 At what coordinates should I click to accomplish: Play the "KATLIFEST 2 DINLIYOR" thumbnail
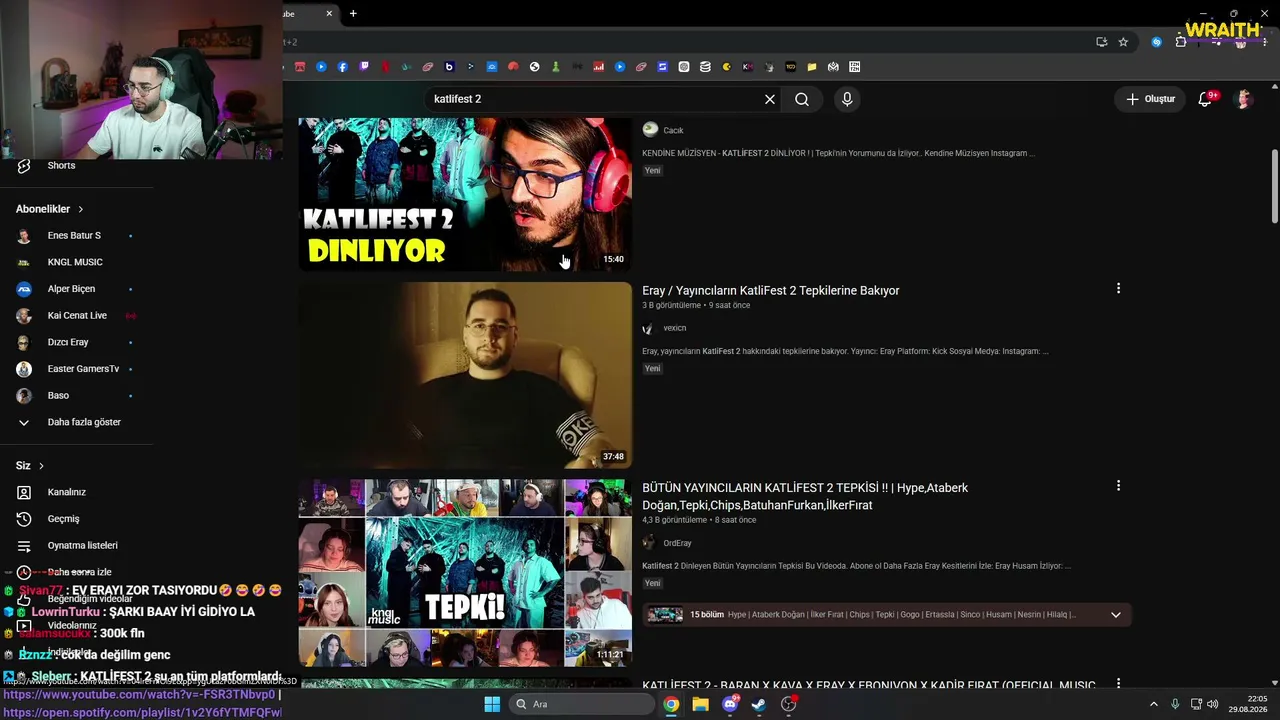(x=465, y=194)
